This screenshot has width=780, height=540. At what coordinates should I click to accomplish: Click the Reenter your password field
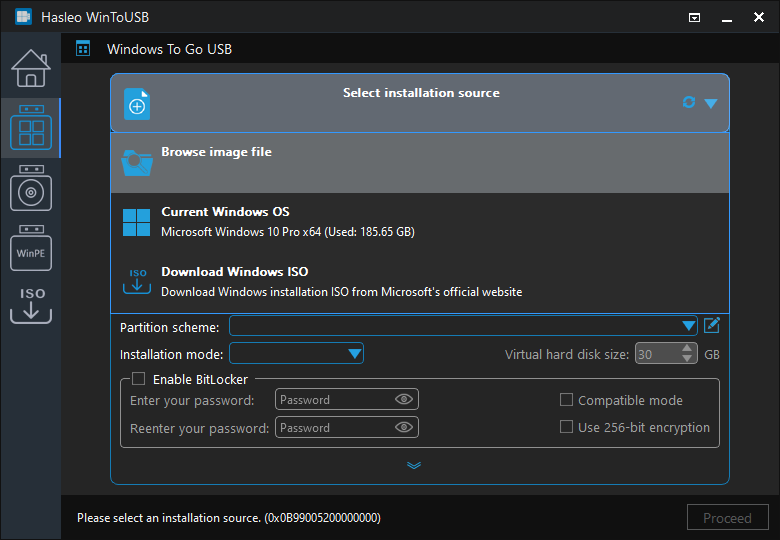pyautogui.click(x=347, y=427)
